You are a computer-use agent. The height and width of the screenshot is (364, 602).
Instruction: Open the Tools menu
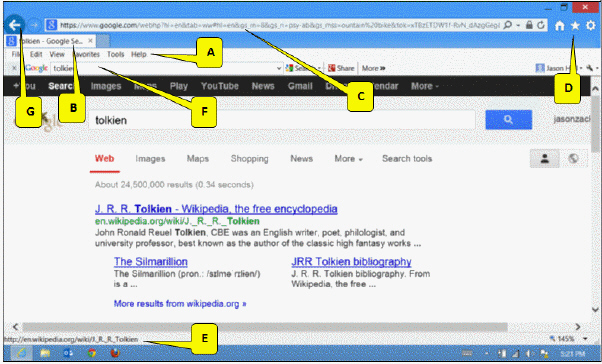pyautogui.click(x=115, y=55)
